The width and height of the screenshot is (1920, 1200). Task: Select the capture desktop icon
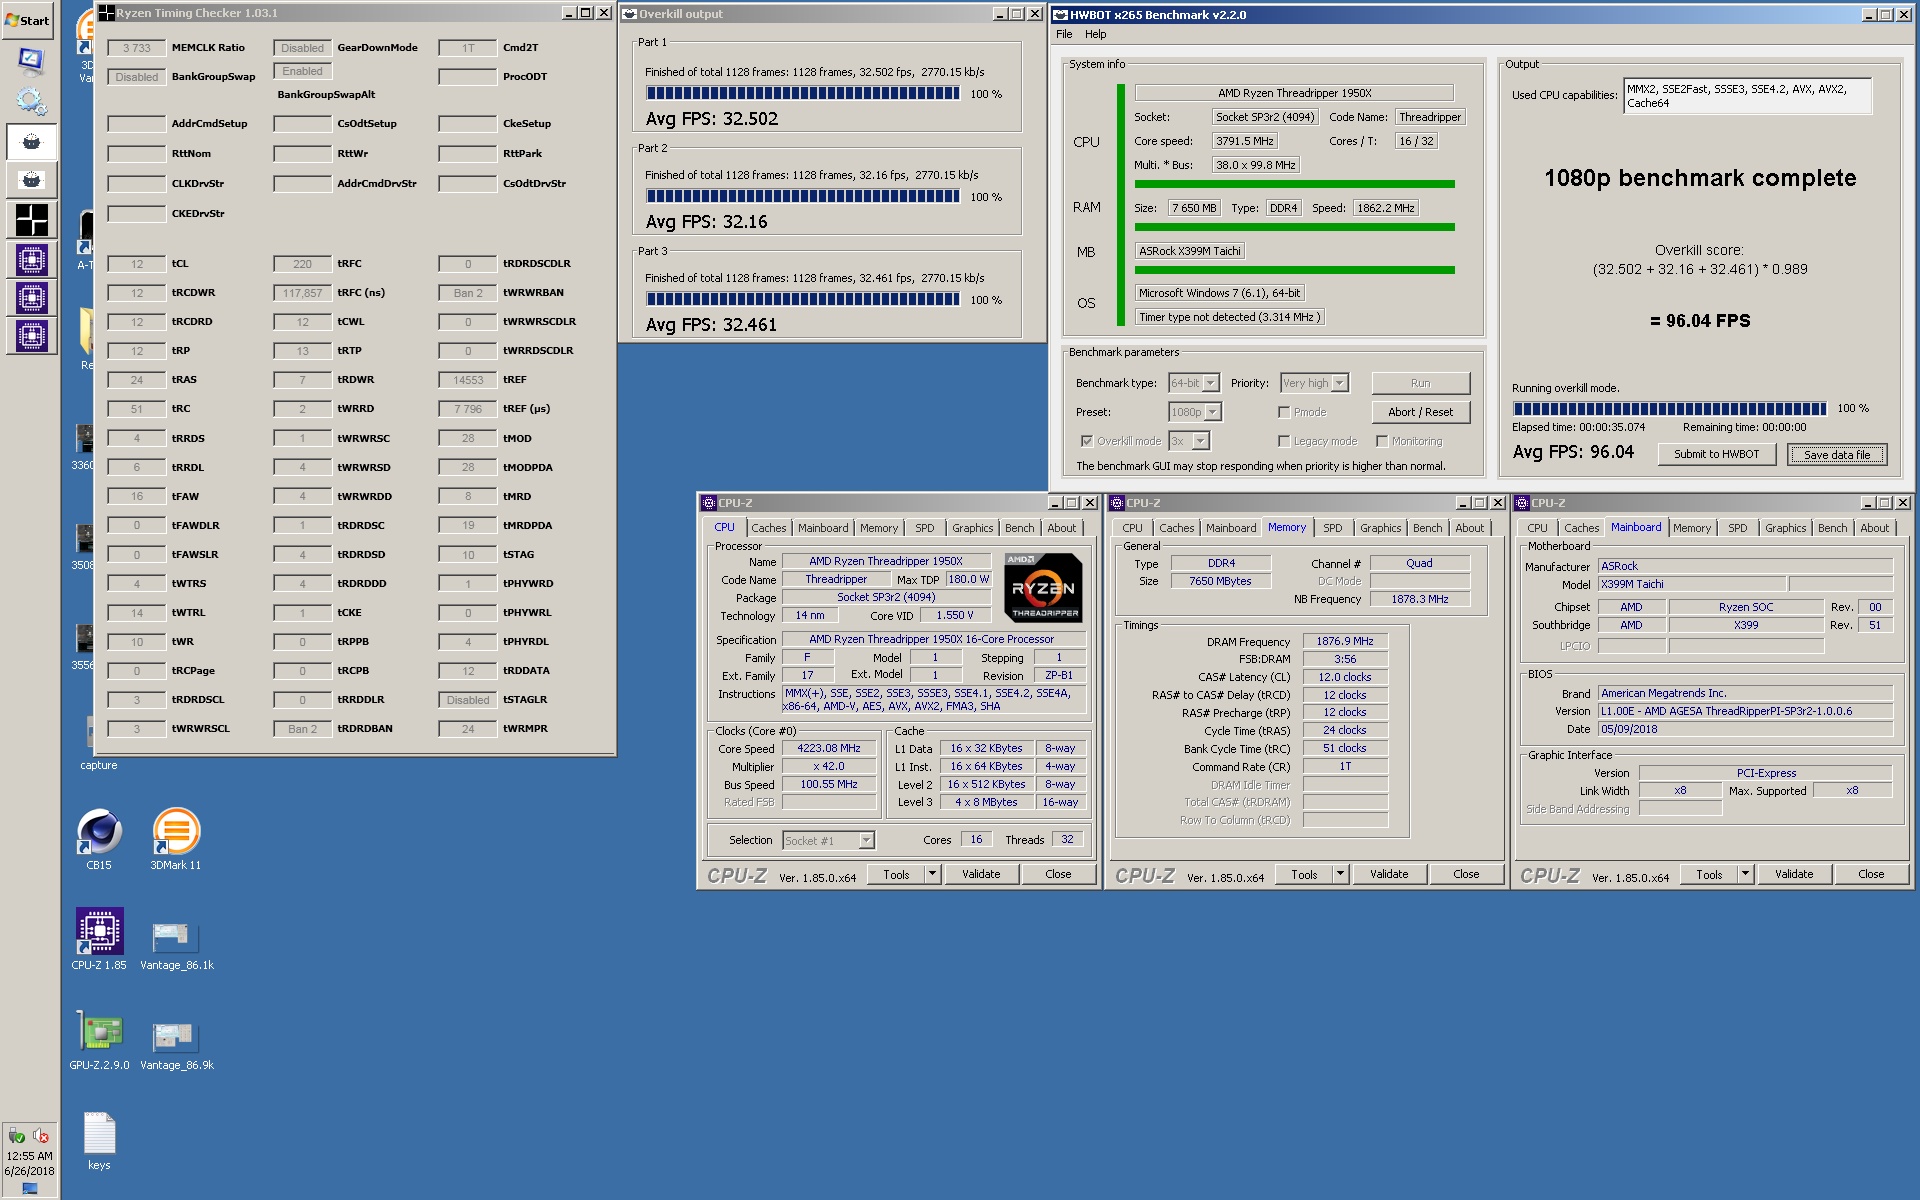tap(99, 745)
